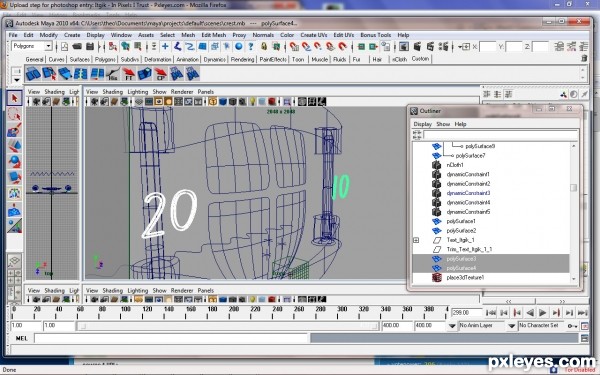The height and width of the screenshot is (375, 600).
Task: Click the time range slider bar
Action: pyautogui.click(x=228, y=326)
